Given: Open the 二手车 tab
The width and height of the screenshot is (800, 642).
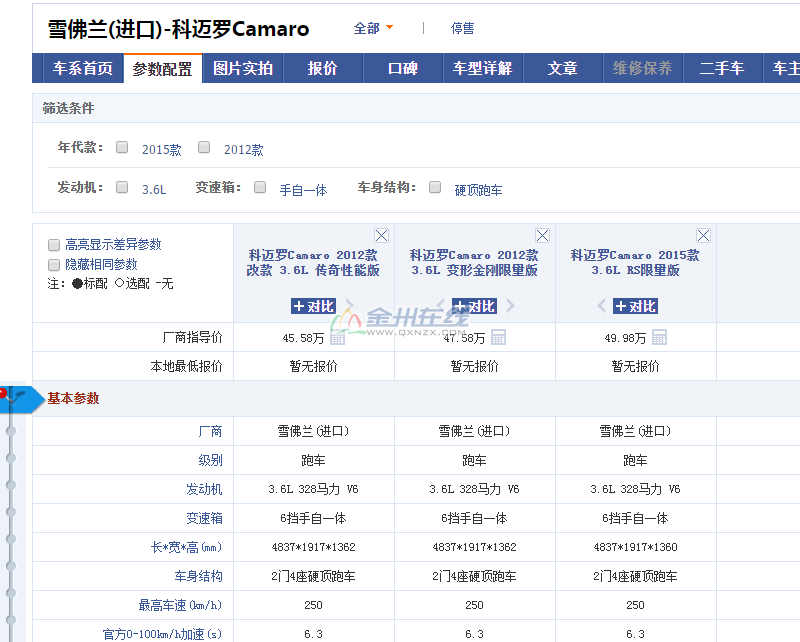Looking at the screenshot, I should point(722,68).
